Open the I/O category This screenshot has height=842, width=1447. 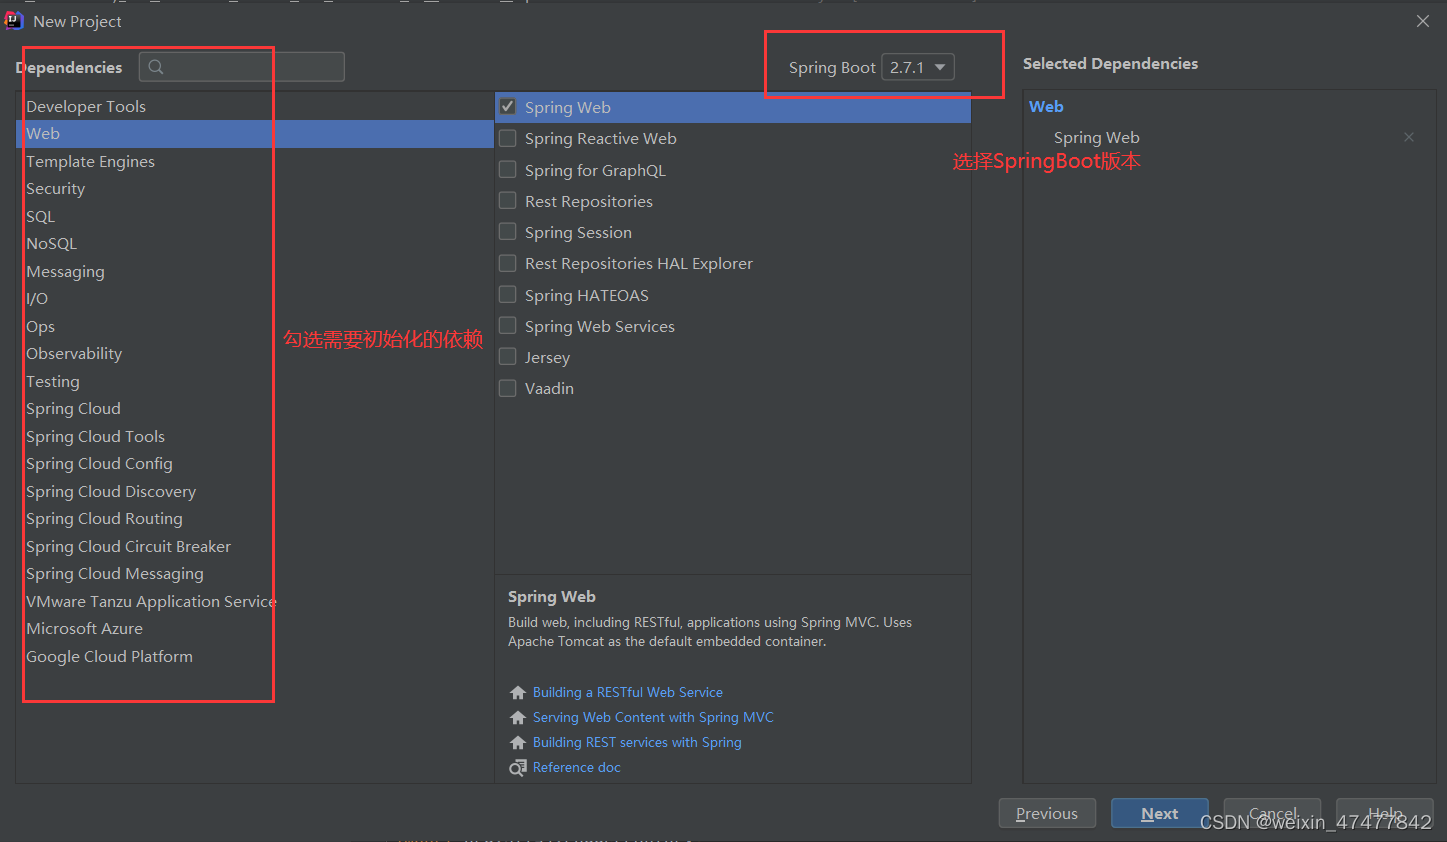(255, 299)
